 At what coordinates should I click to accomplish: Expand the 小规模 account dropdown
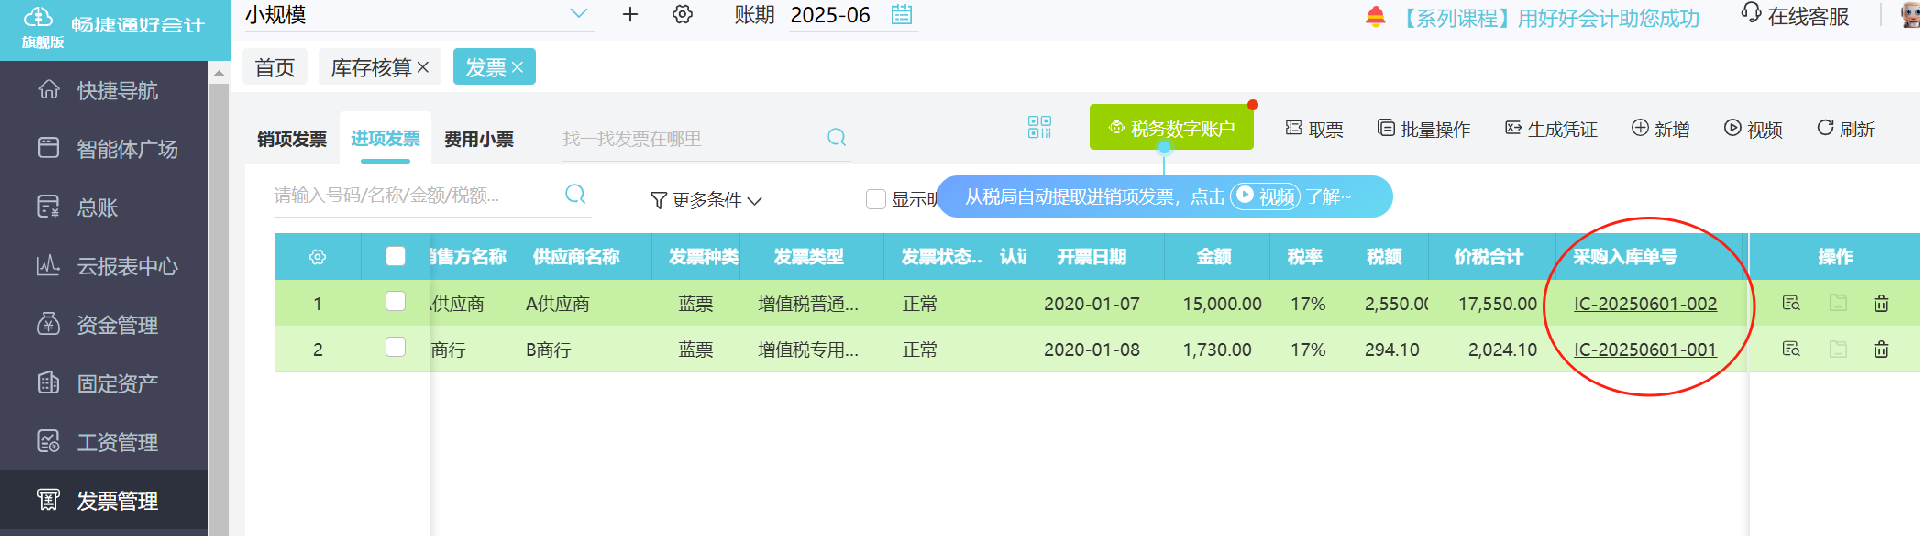tap(578, 14)
